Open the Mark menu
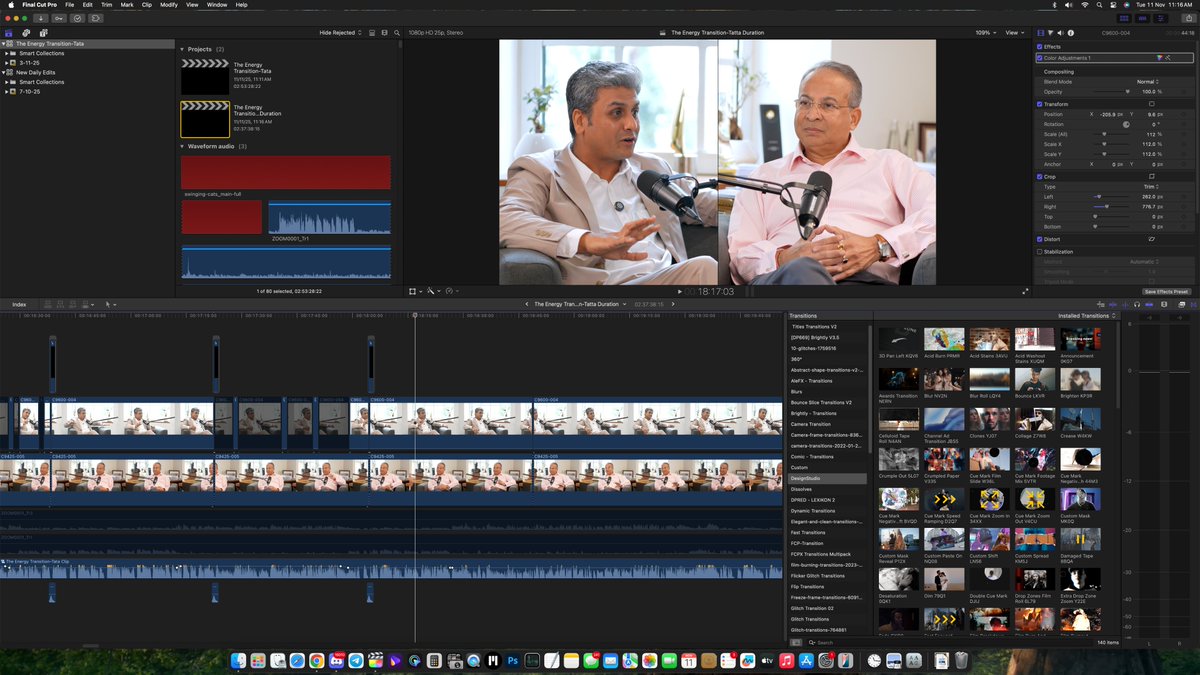The width and height of the screenshot is (1200, 675). coord(127,5)
